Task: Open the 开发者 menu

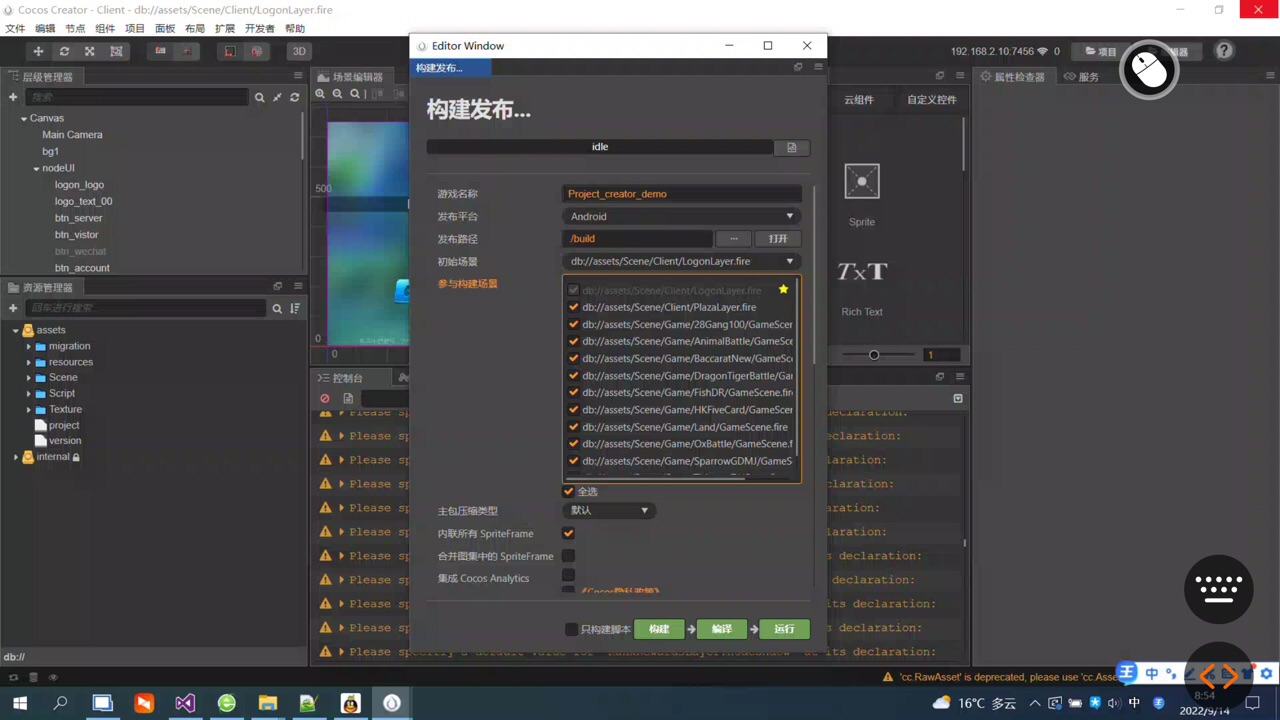Action: click(260, 28)
